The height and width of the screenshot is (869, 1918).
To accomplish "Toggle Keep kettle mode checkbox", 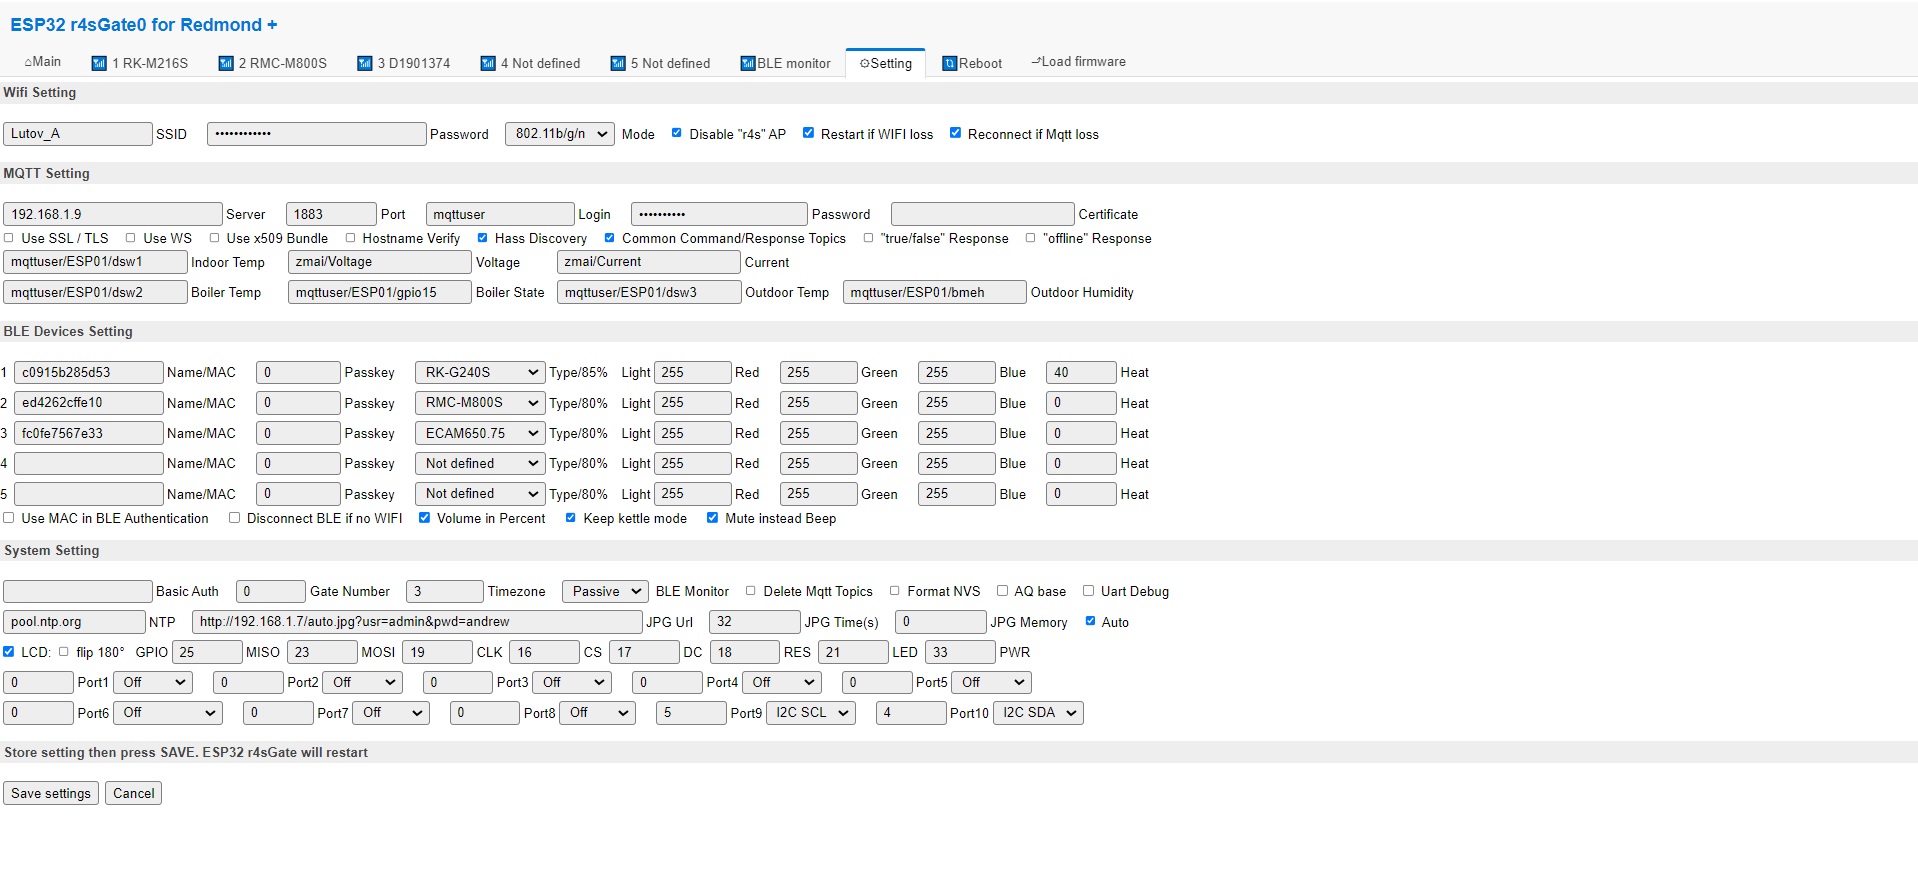I will pyautogui.click(x=570, y=518).
